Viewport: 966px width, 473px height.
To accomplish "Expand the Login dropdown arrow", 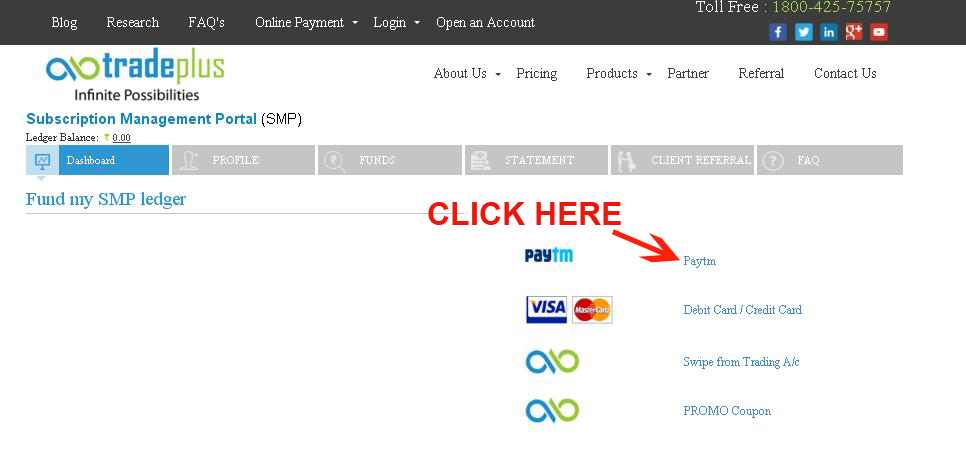I will (417, 23).
